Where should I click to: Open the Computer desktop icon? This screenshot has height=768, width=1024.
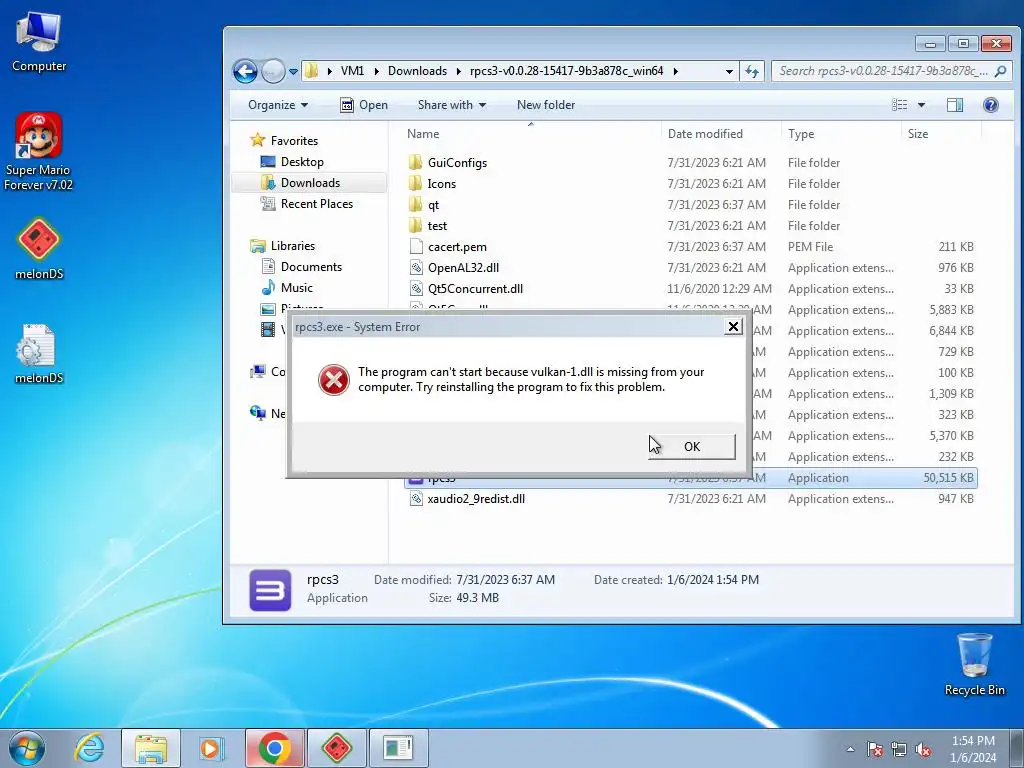pos(39,42)
